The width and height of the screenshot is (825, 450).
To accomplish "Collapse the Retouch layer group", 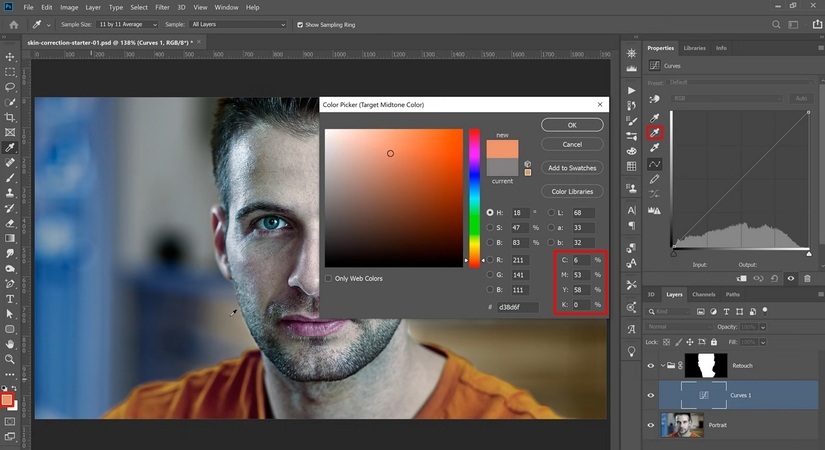I will (663, 366).
